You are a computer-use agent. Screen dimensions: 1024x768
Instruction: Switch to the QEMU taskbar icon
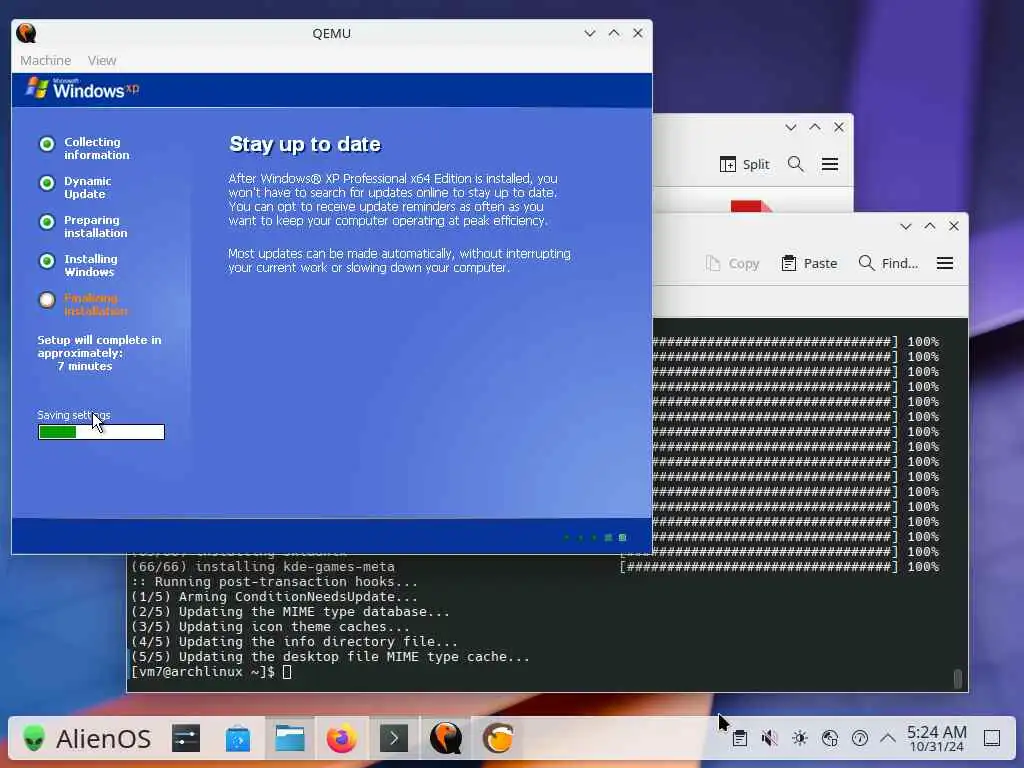(446, 739)
